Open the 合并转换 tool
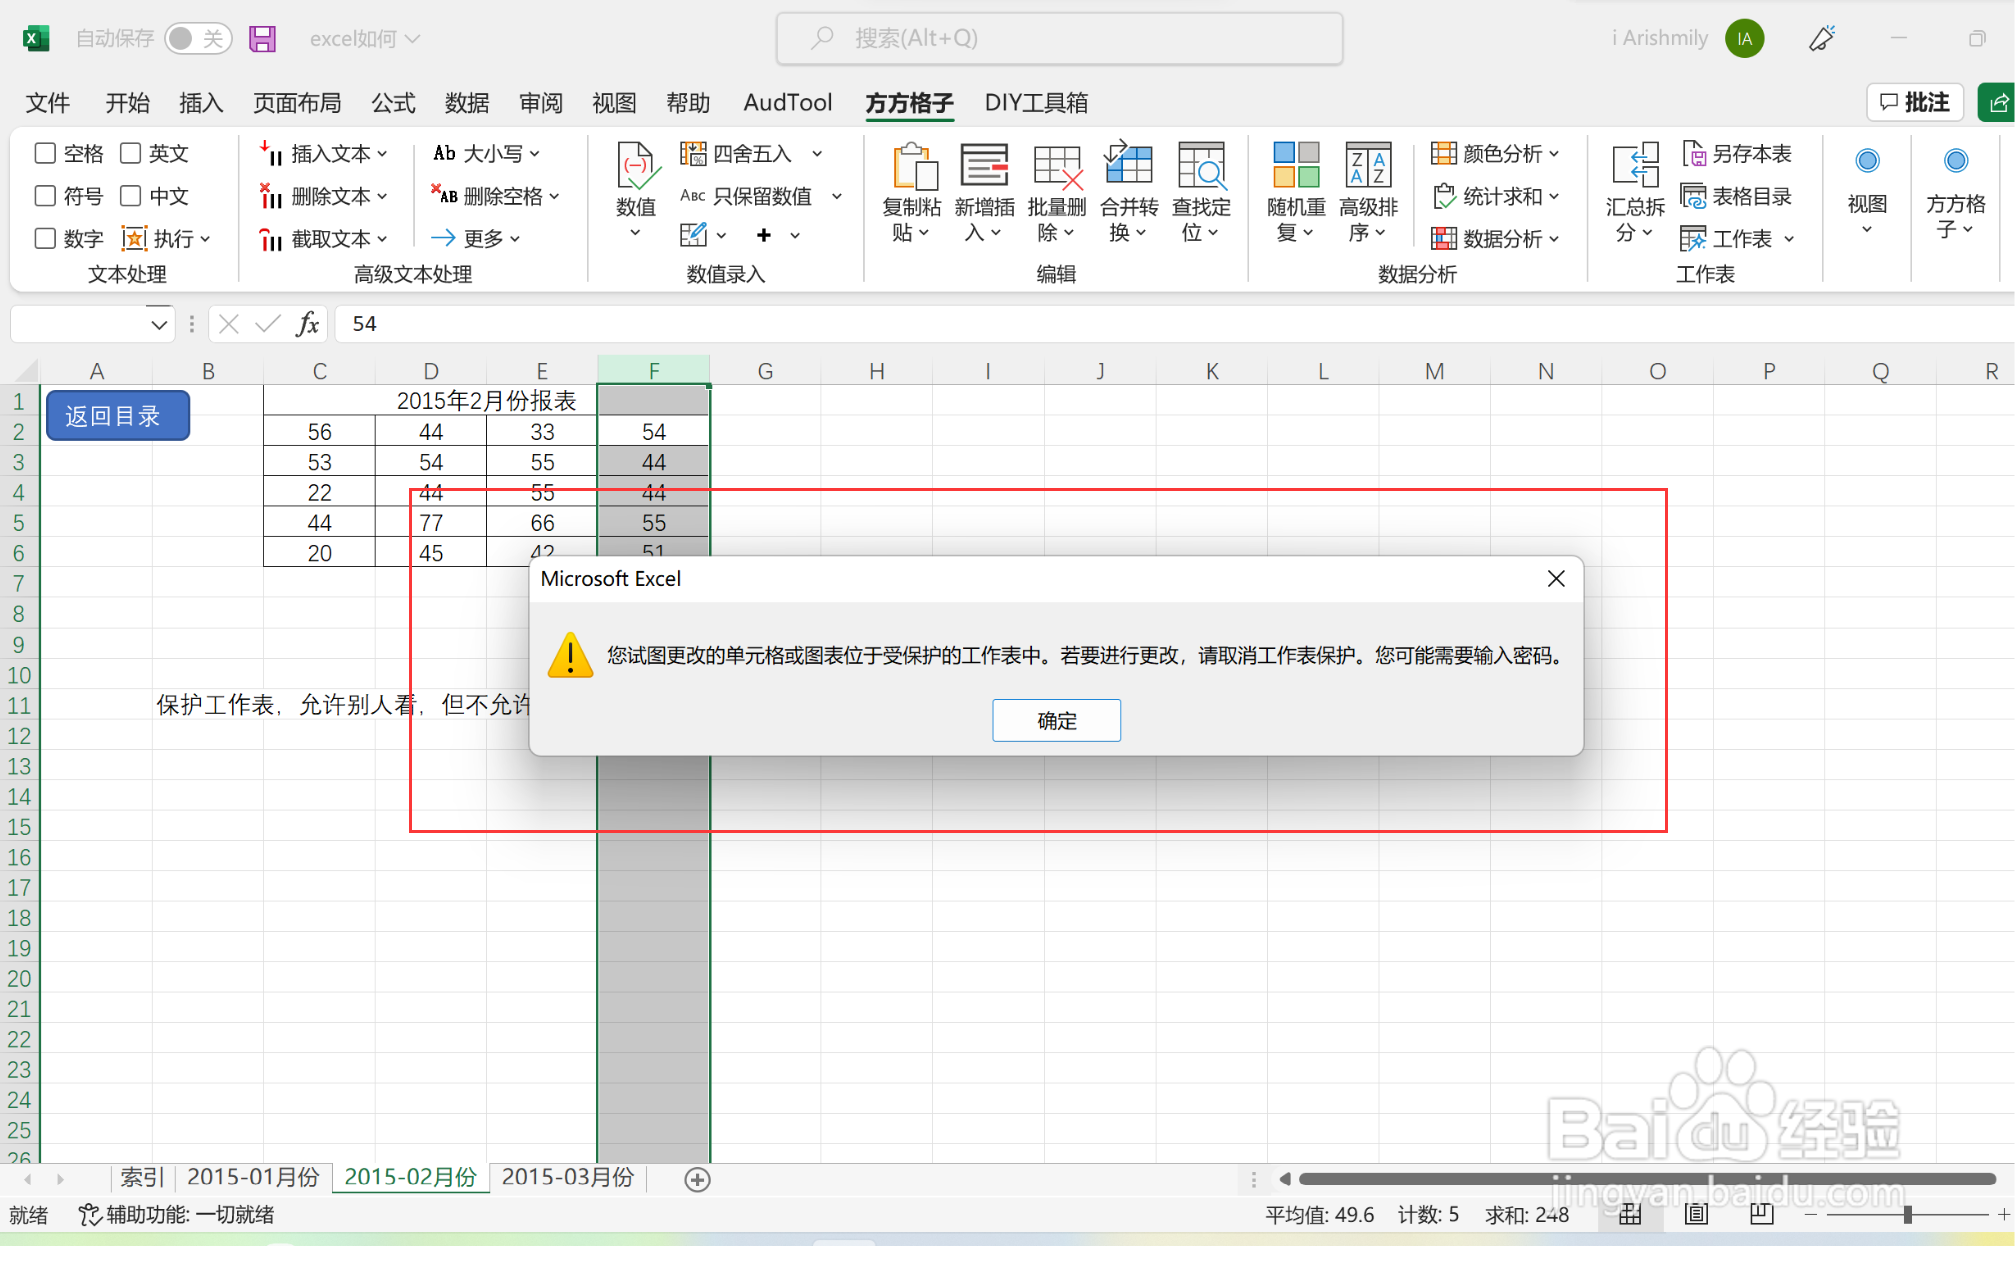Viewport: 2015px width, 1262px height. point(1128,190)
